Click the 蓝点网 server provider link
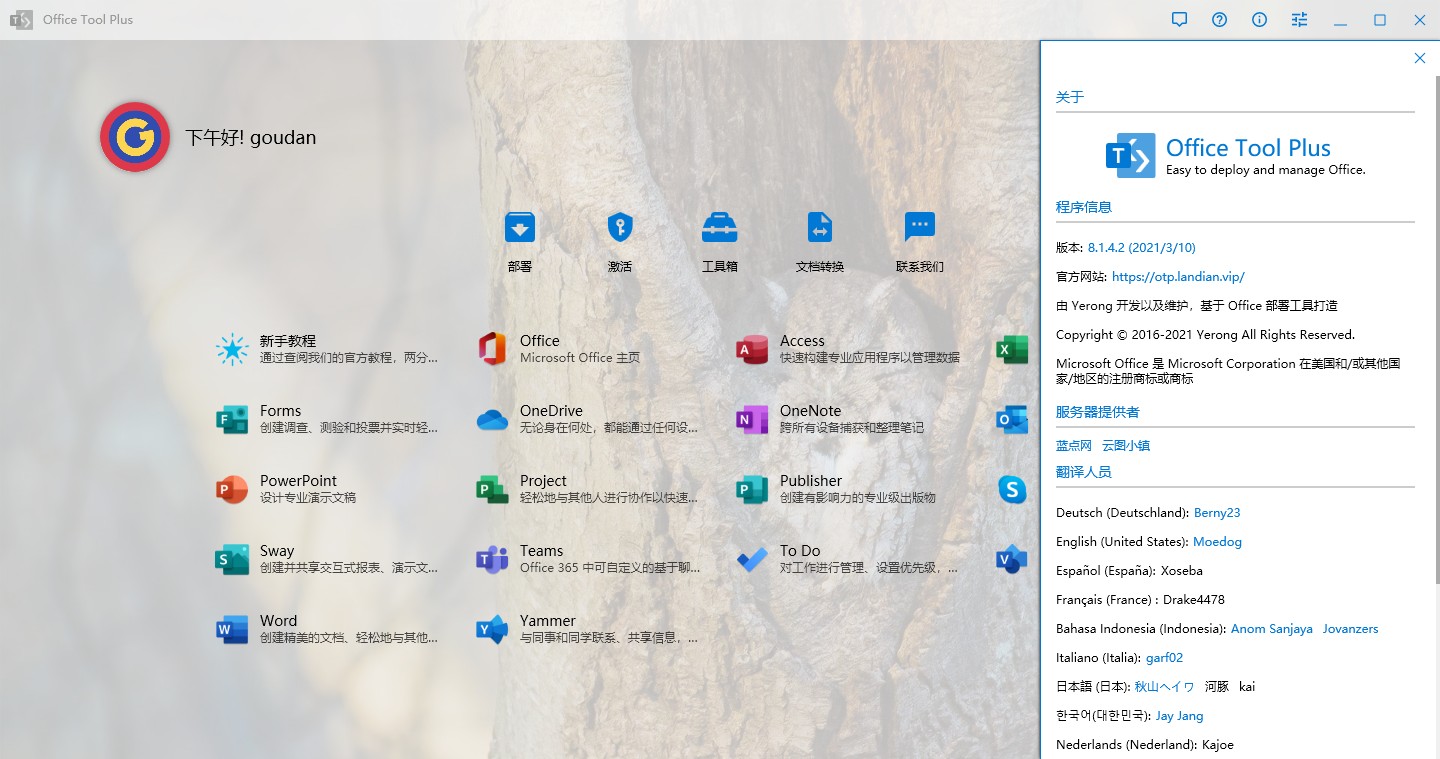The width and height of the screenshot is (1440, 759). coord(1074,446)
